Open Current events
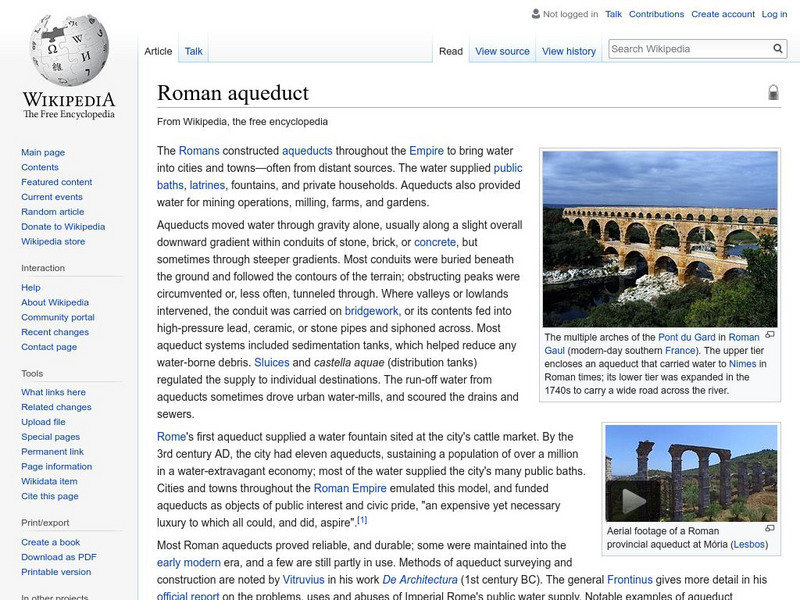 (x=52, y=196)
